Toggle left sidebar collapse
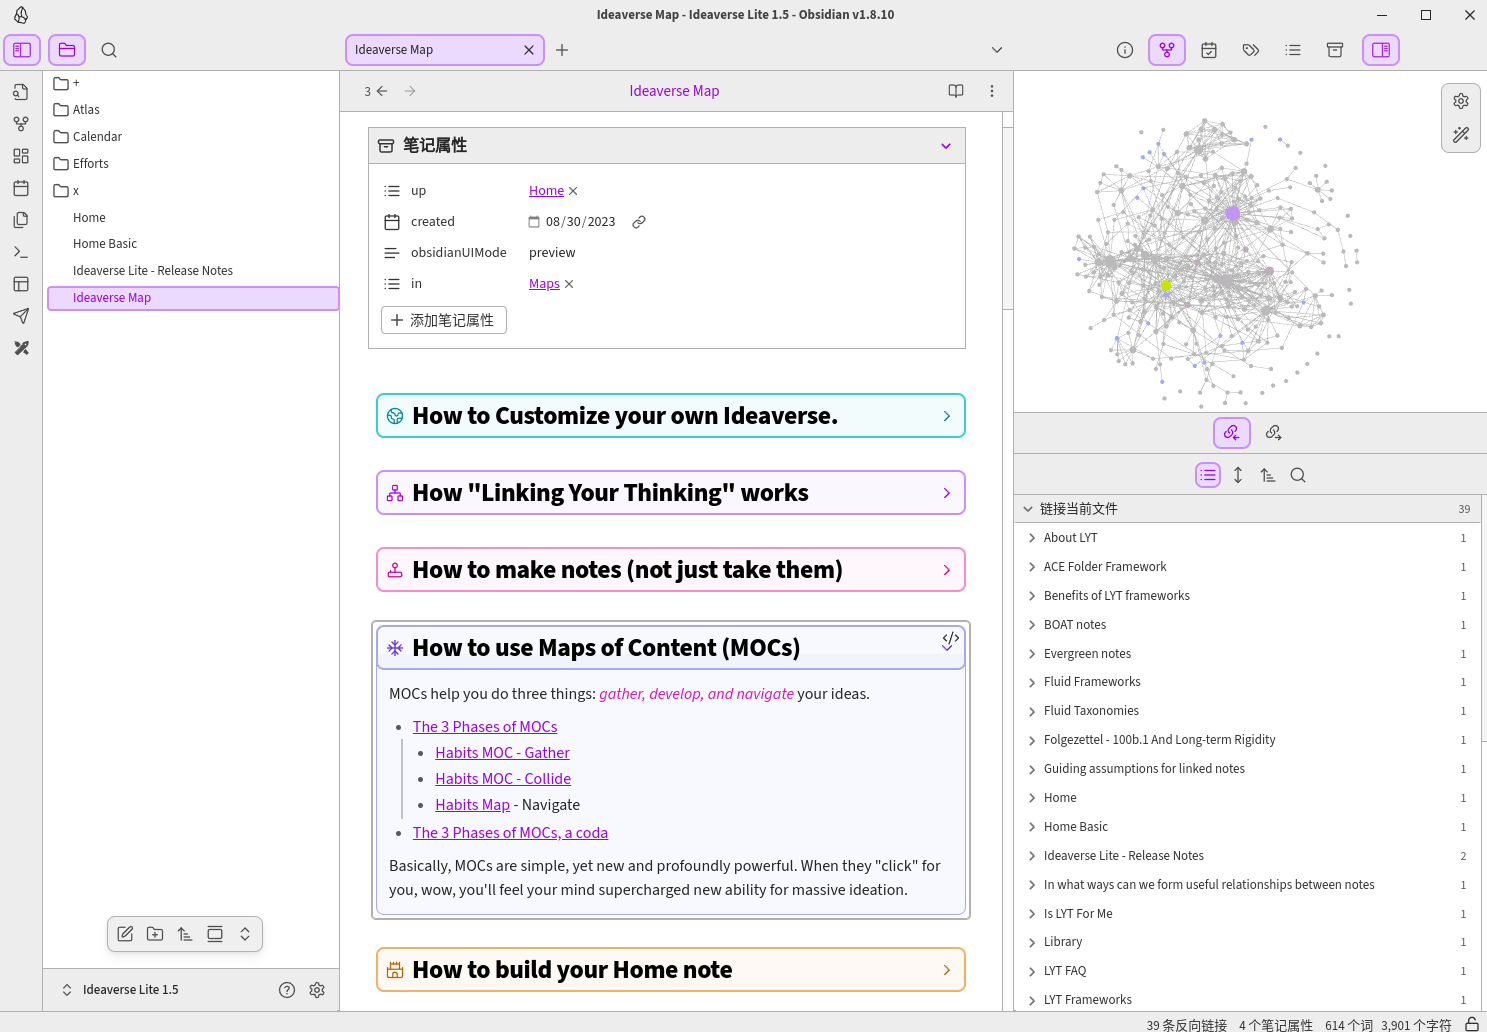 click(x=22, y=50)
